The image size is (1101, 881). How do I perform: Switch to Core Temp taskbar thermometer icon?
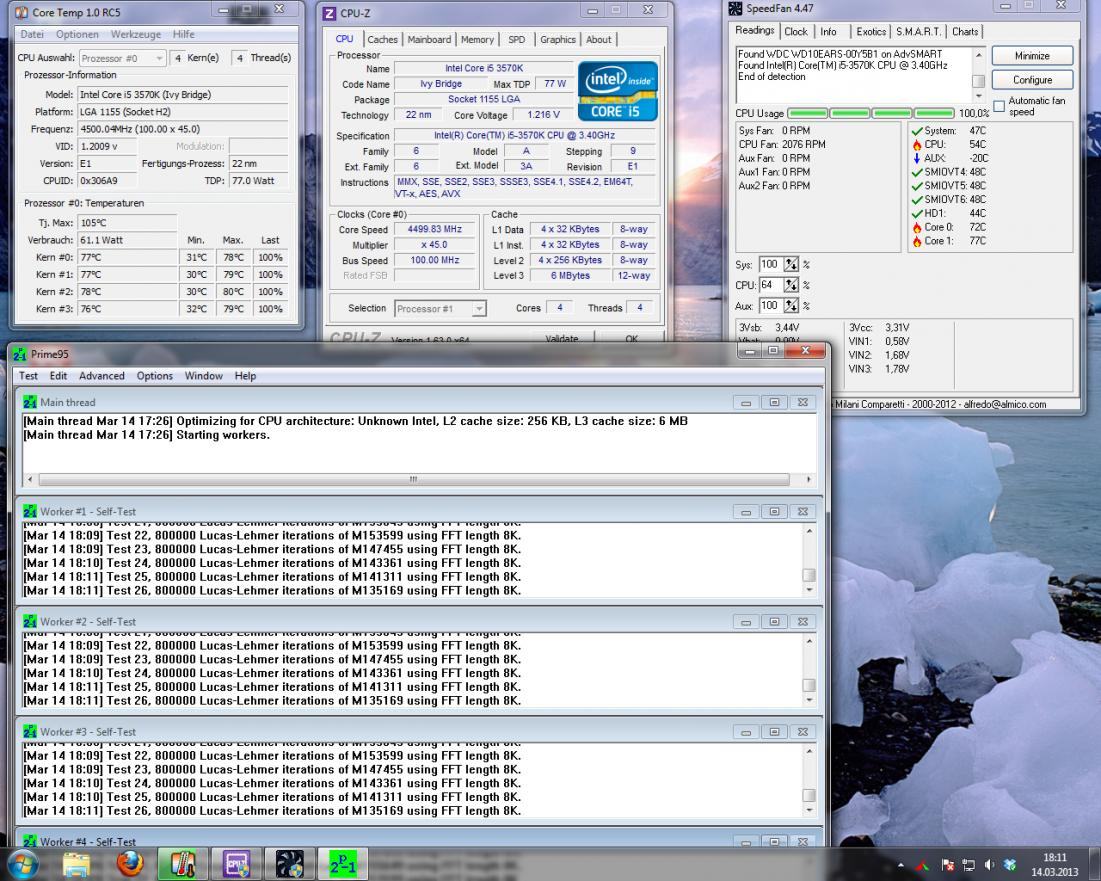pyautogui.click(x=182, y=864)
